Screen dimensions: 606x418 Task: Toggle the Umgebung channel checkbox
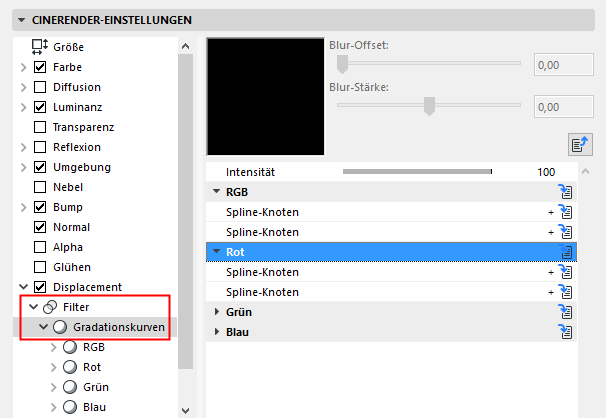[x=40, y=167]
